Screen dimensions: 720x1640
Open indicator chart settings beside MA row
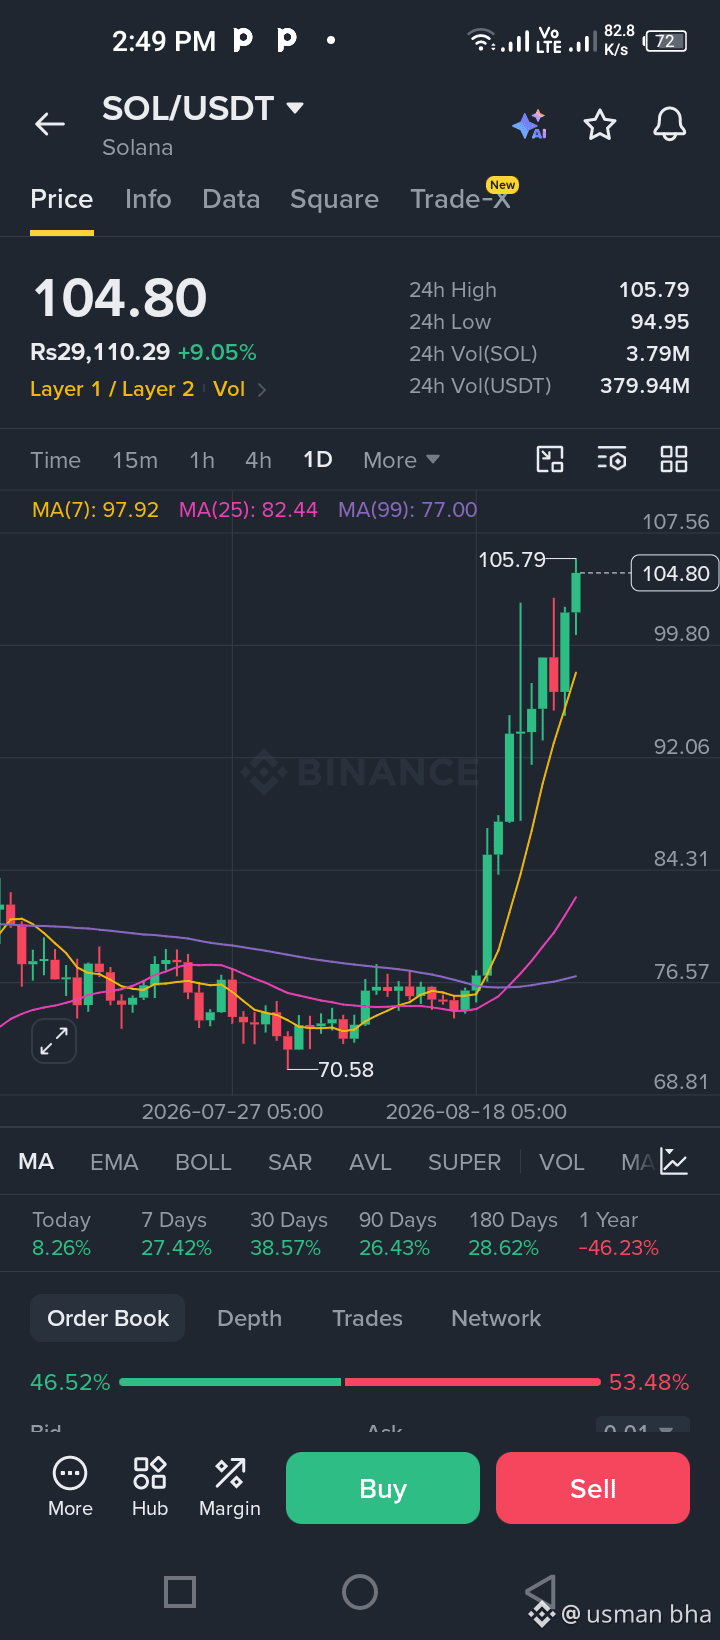[x=674, y=1162]
